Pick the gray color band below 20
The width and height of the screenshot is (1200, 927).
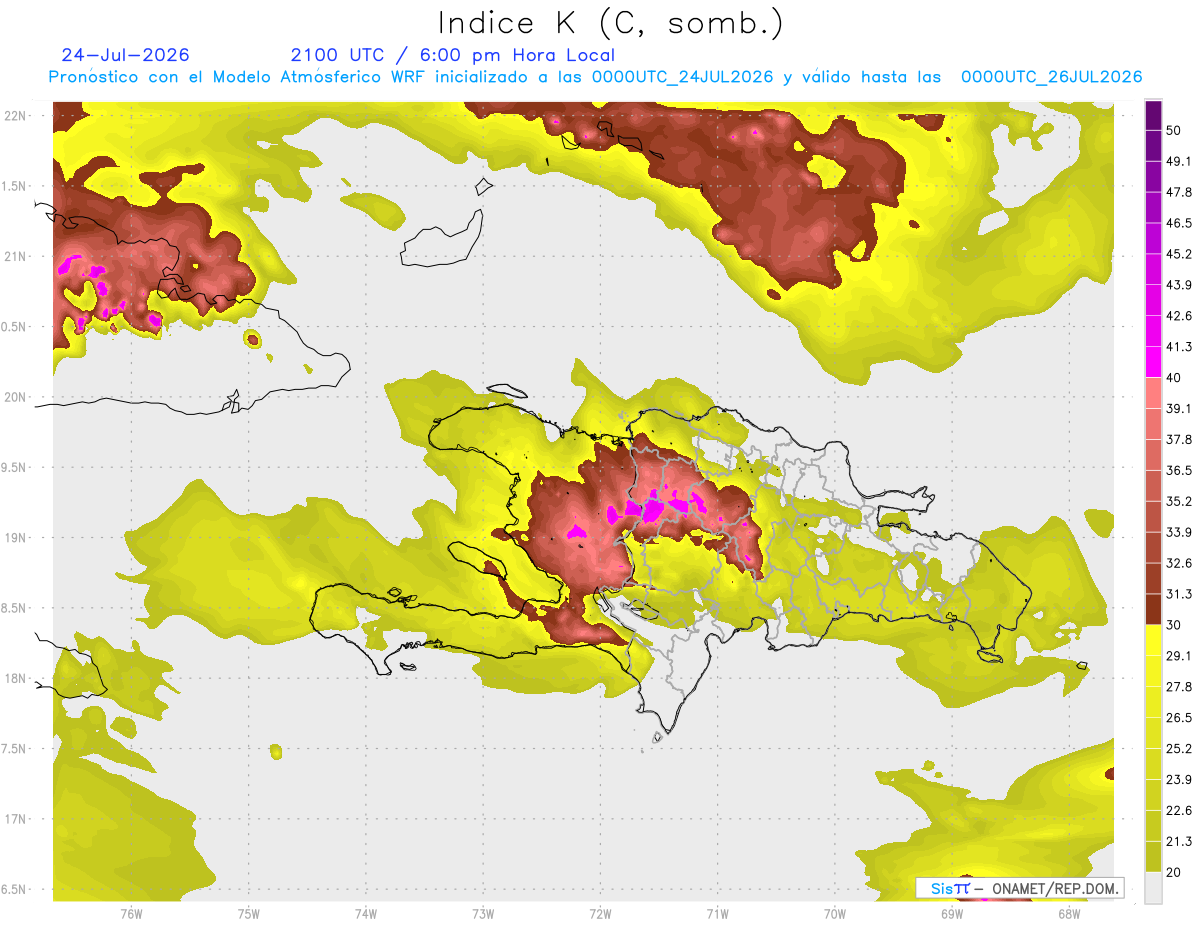tap(1153, 887)
